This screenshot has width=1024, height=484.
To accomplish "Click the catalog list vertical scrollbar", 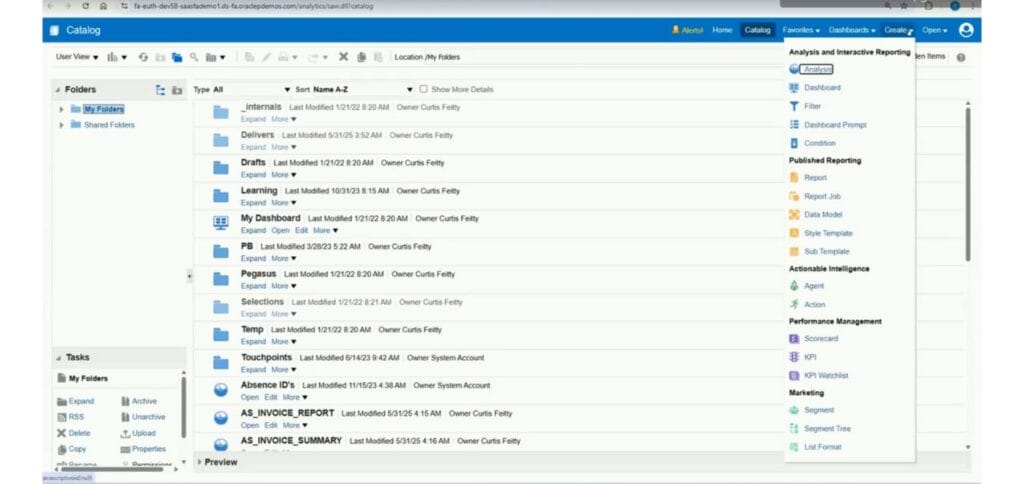I will (x=967, y=183).
